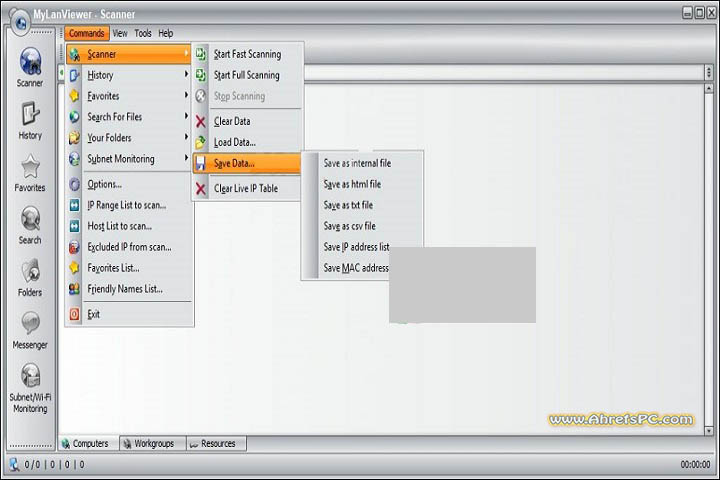Click the Your Folders menu icon
The image size is (720, 480).
74,138
